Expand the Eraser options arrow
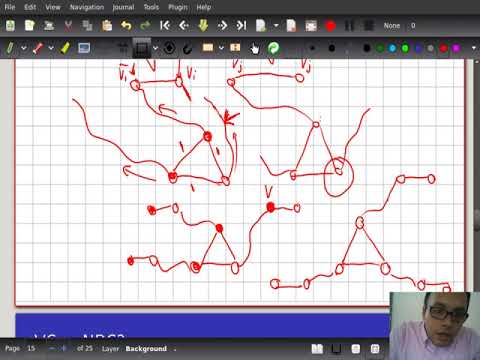Image resolution: width=480 pixels, height=360 pixels. [51, 48]
